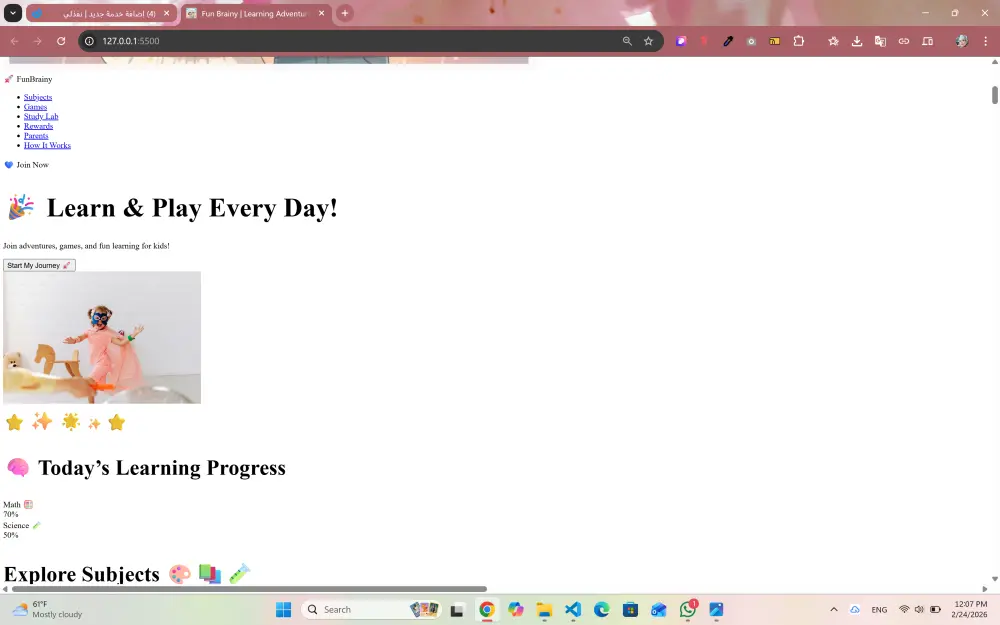Click the scroll-right arrow of horizontal scrollbar
This screenshot has height=625, width=1000.
click(985, 589)
